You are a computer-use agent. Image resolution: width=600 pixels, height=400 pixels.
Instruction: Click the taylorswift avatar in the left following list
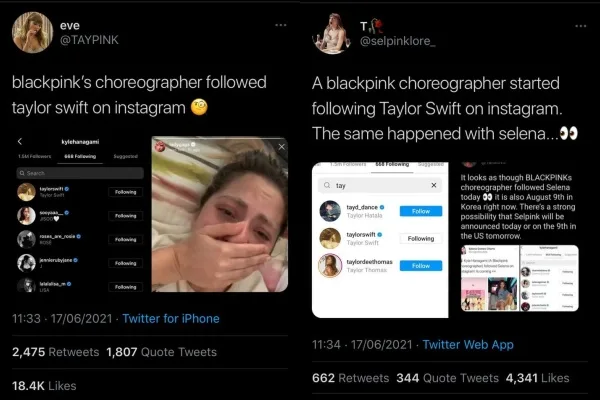click(27, 190)
